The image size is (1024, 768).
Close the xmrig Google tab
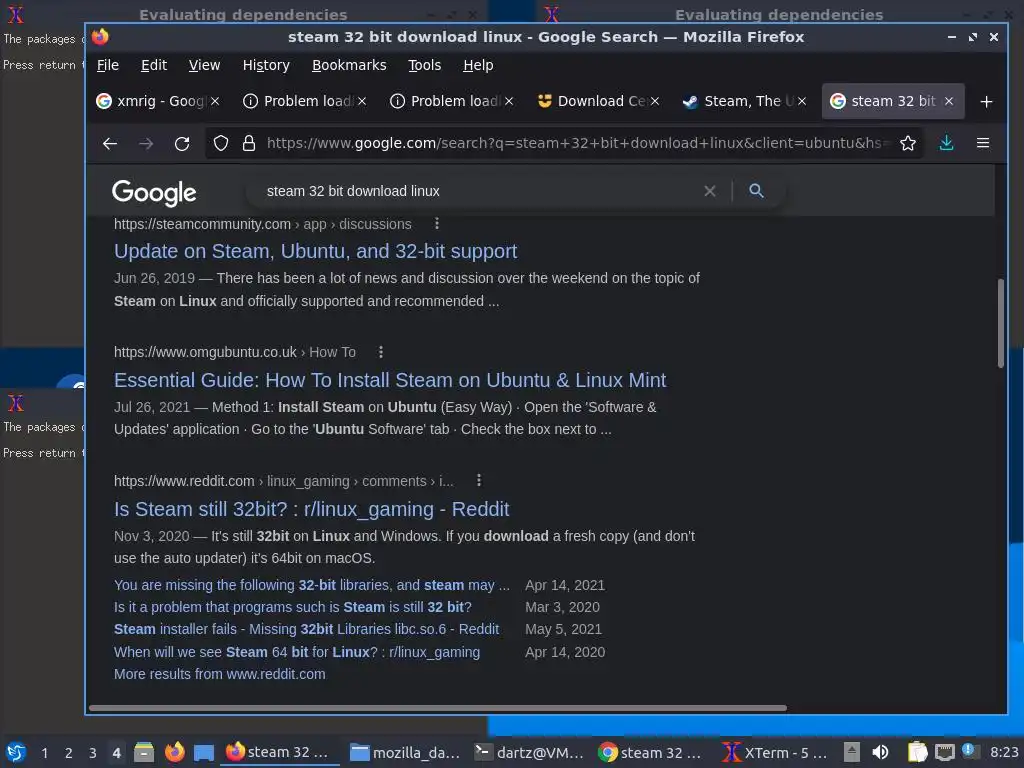215,101
